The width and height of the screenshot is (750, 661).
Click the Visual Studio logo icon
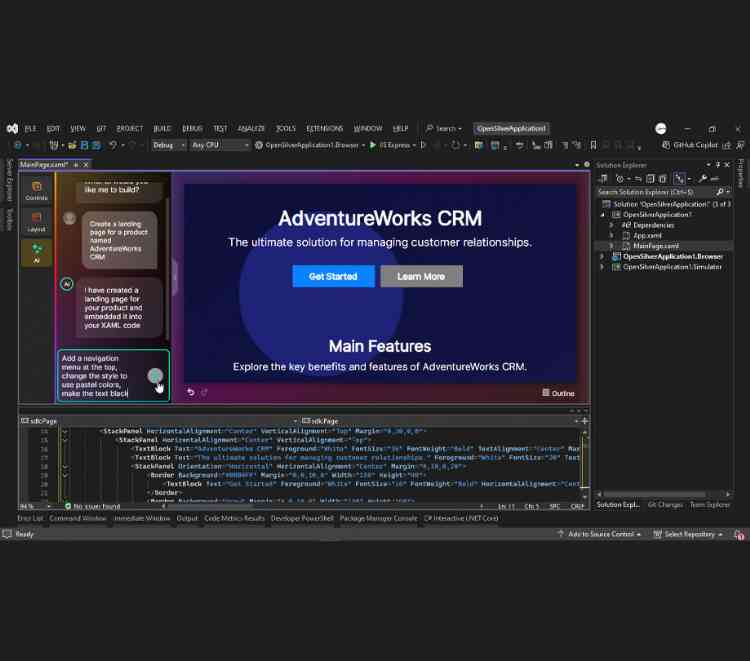12,128
